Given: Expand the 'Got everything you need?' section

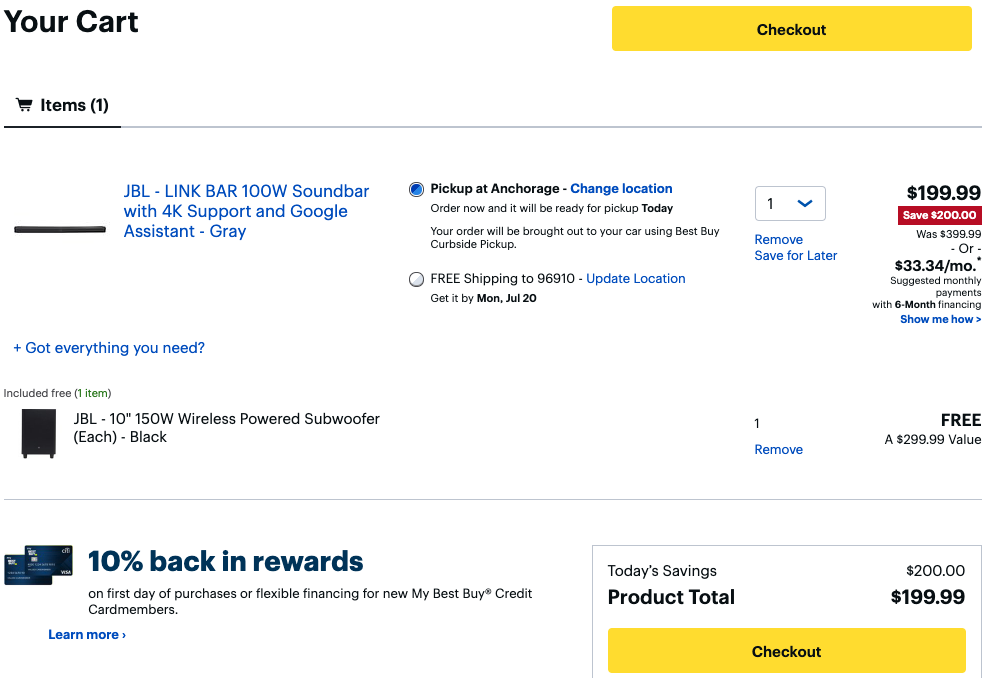Looking at the screenshot, I should [x=109, y=348].
